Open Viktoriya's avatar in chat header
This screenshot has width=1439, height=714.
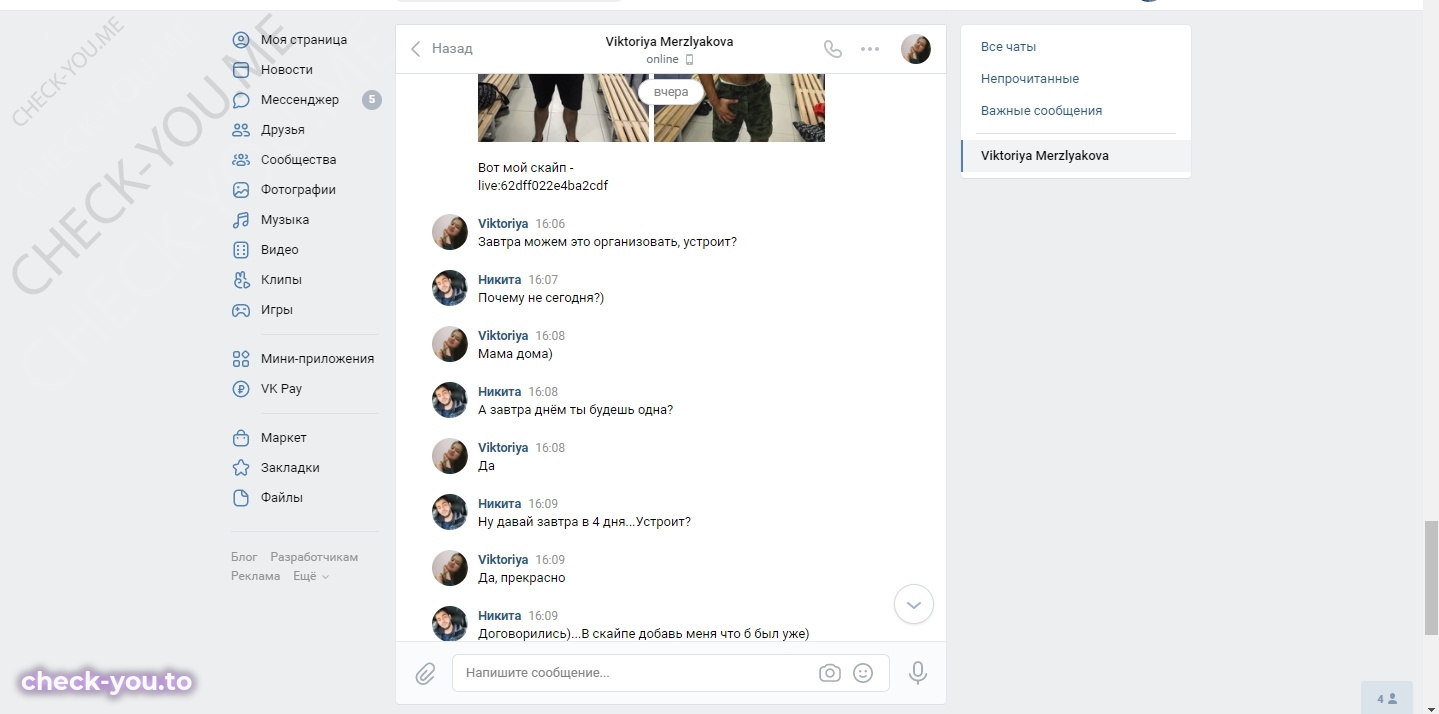[916, 48]
